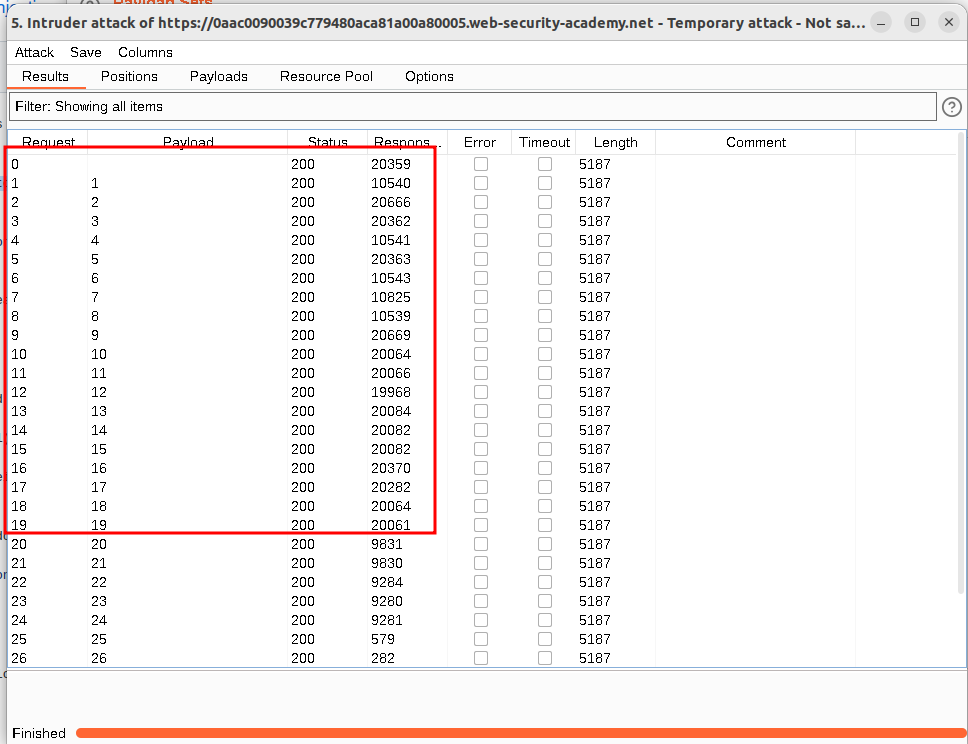The height and width of the screenshot is (744, 968).
Task: Sort by the Error column header
Action: coord(480,143)
